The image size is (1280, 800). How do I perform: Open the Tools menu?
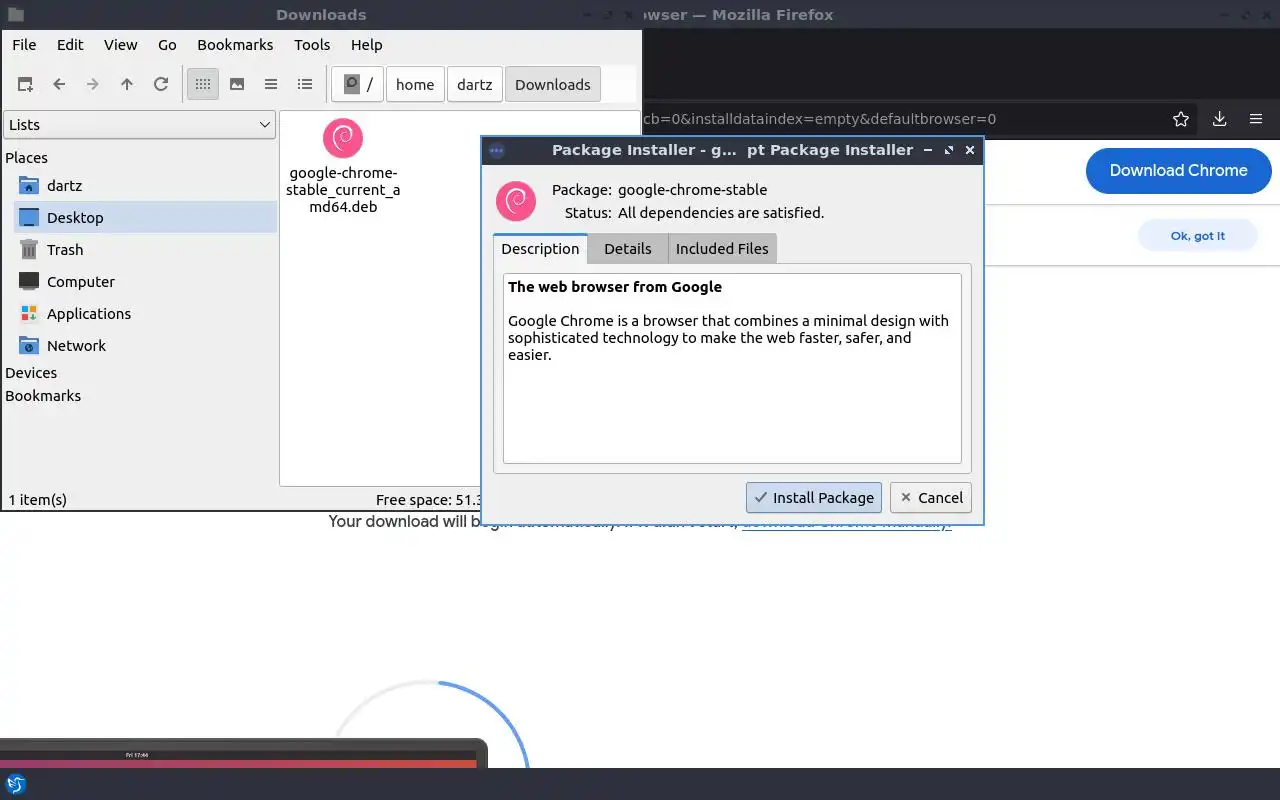312,45
